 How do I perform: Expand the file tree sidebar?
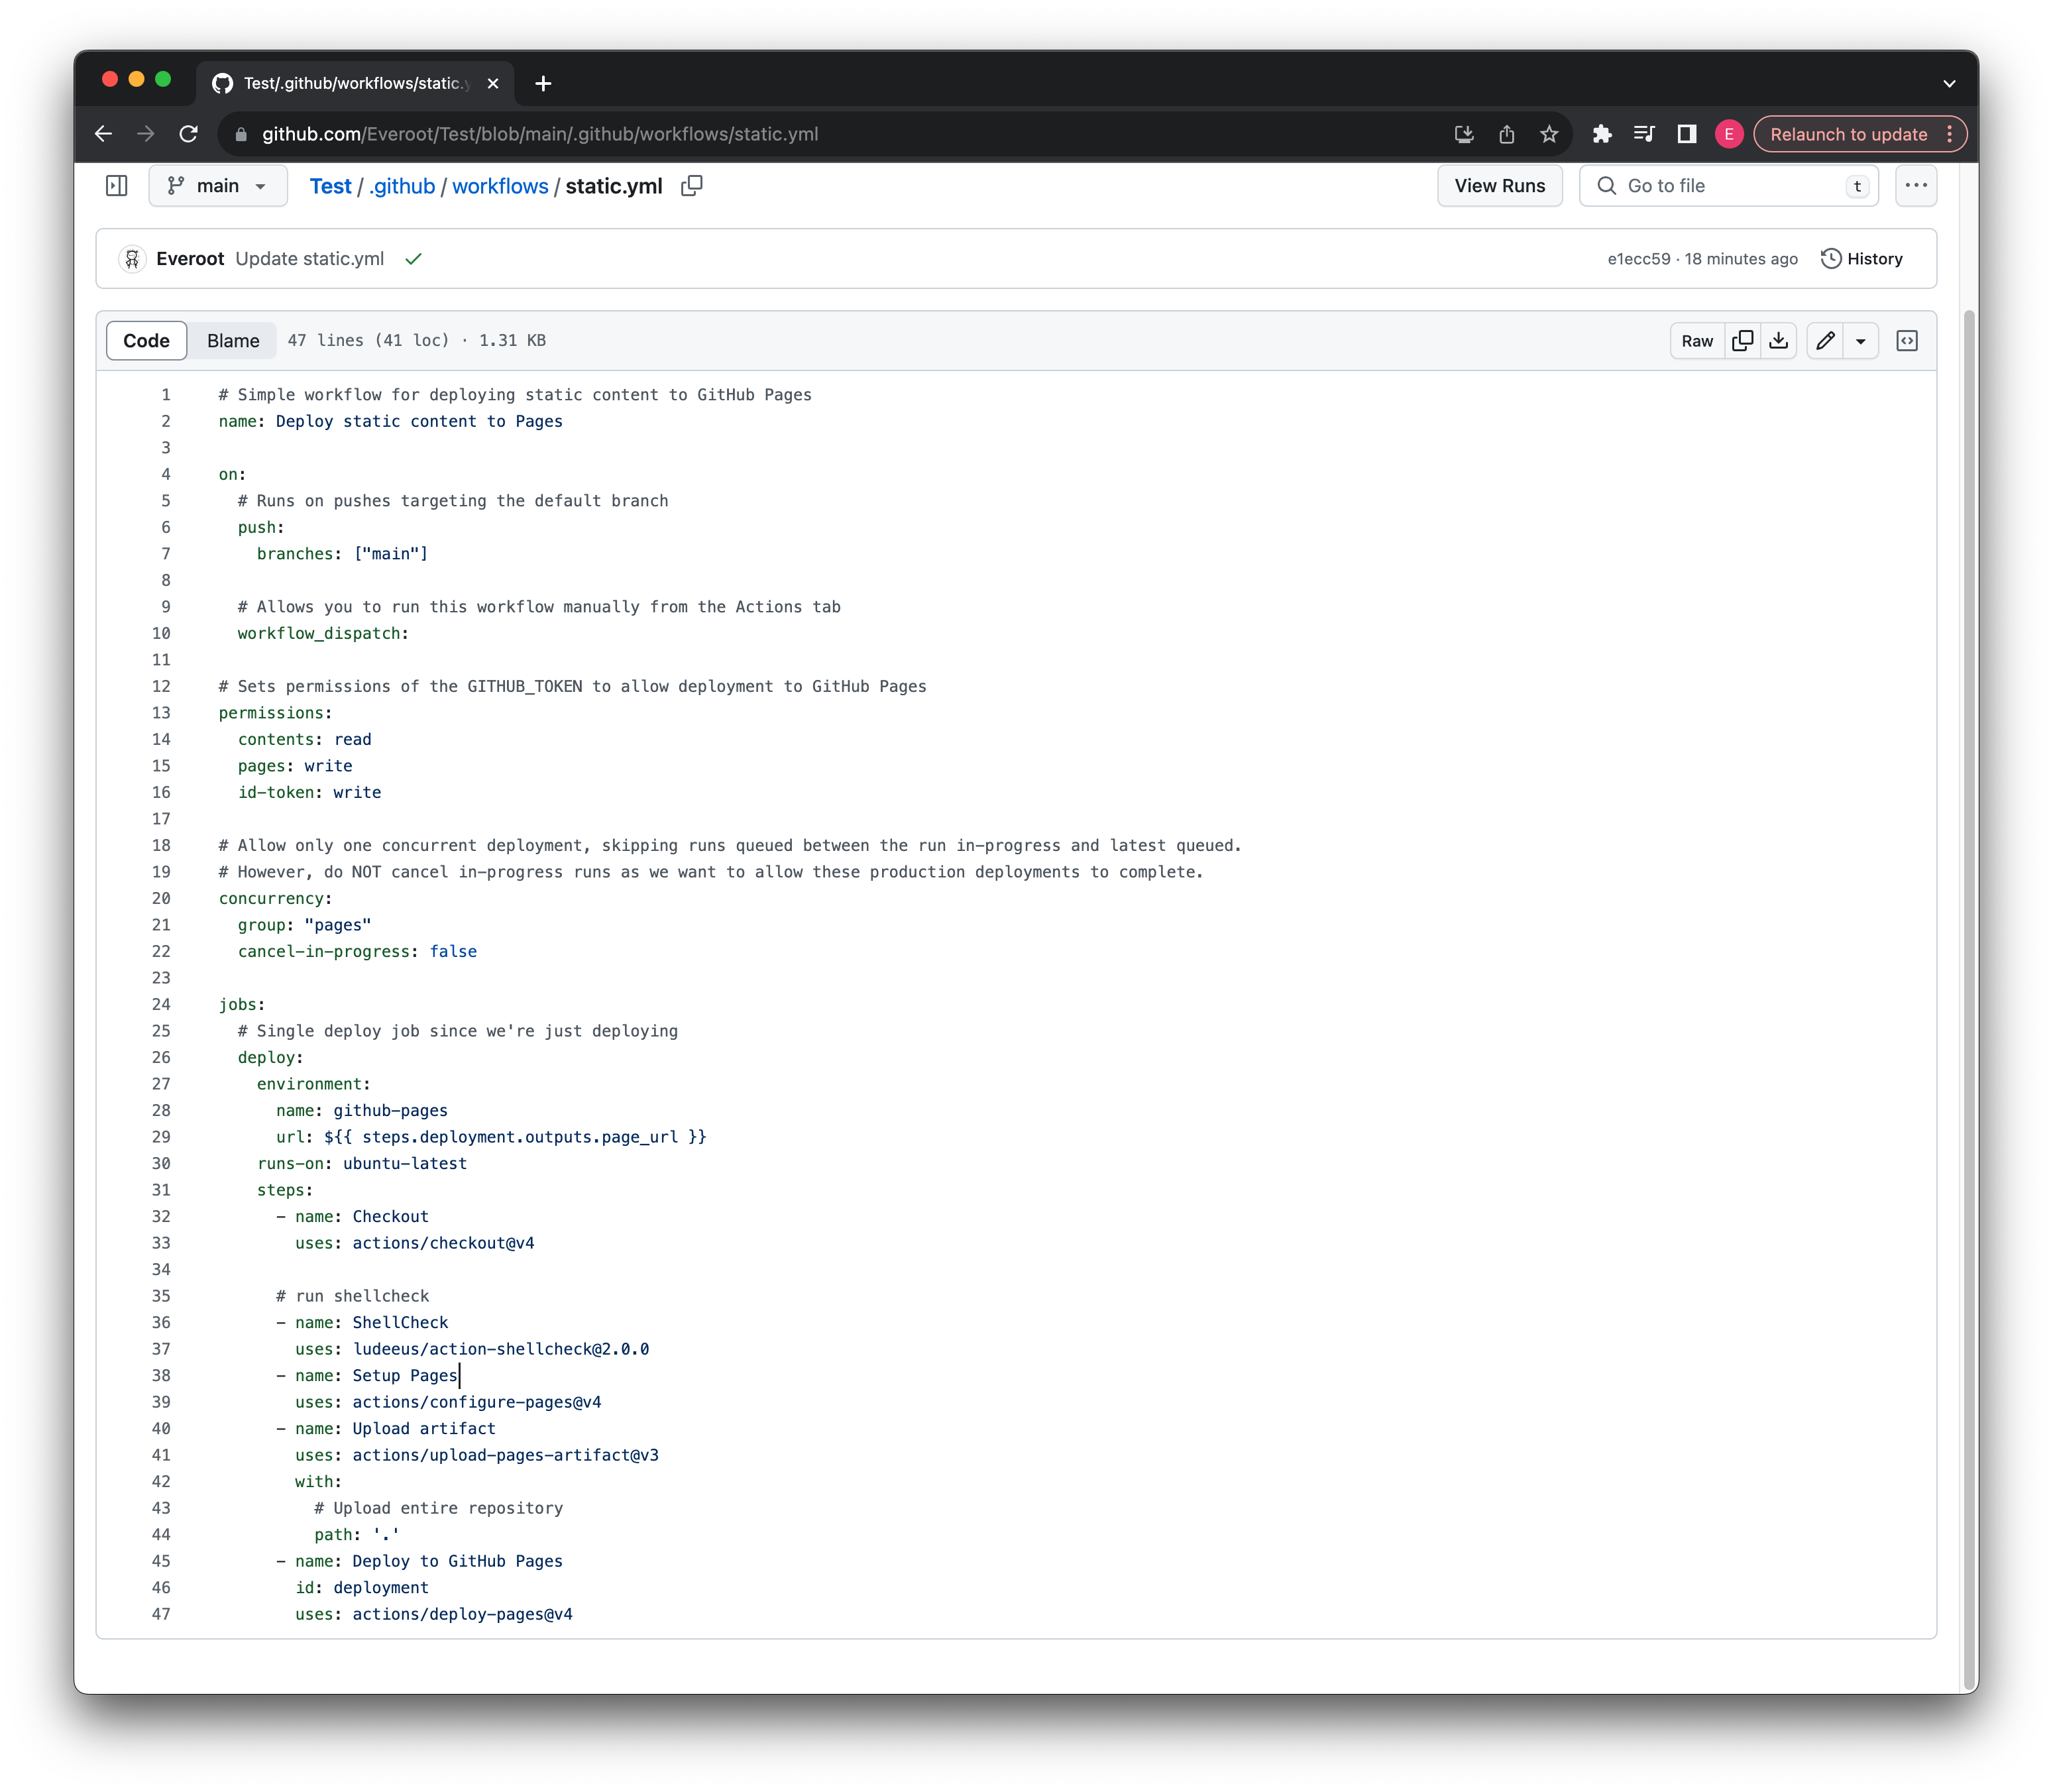pyautogui.click(x=117, y=186)
